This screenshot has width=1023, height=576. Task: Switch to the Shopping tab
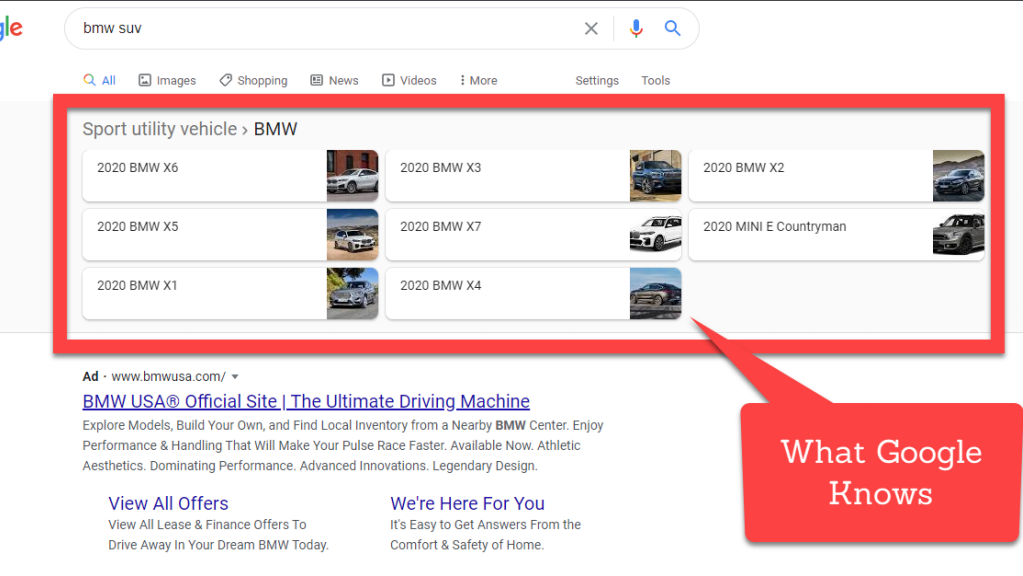pos(253,80)
